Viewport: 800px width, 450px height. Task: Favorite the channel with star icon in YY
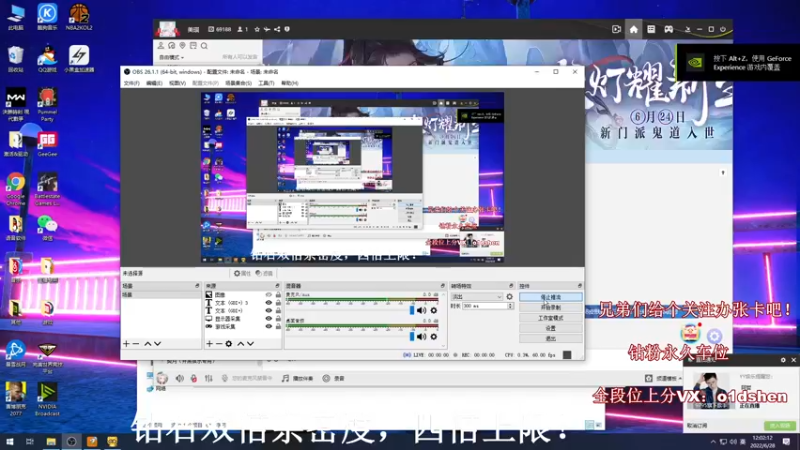coord(257,29)
